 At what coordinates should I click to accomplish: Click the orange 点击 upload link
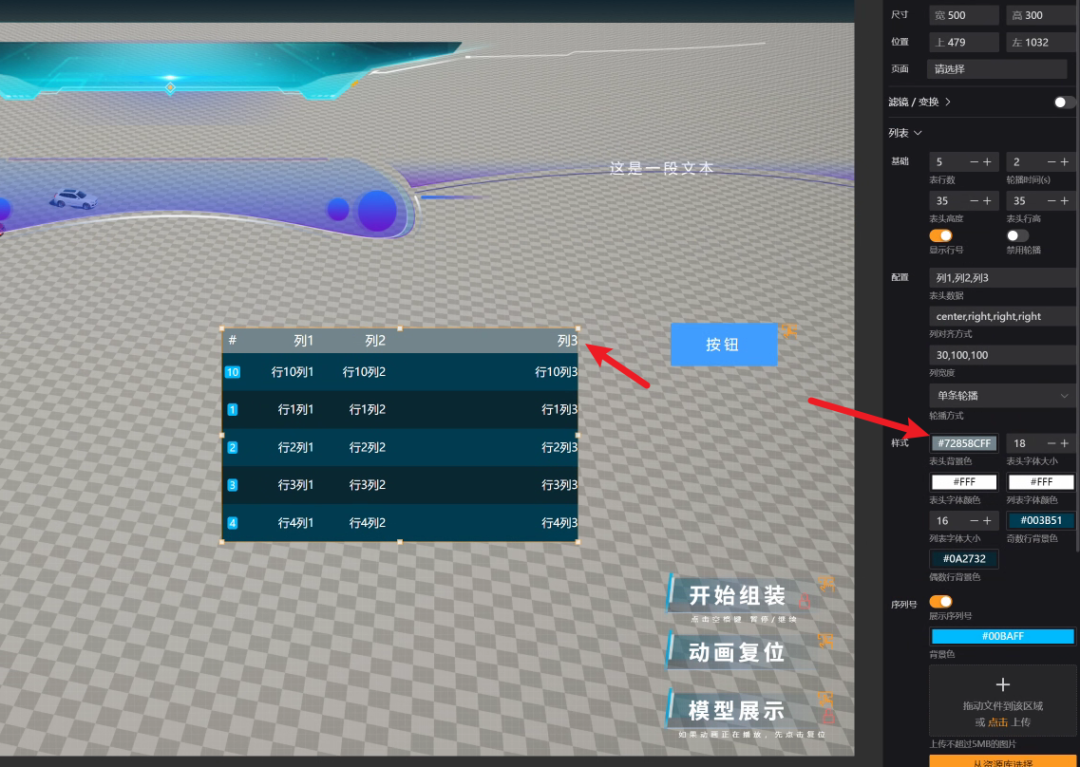(998, 722)
